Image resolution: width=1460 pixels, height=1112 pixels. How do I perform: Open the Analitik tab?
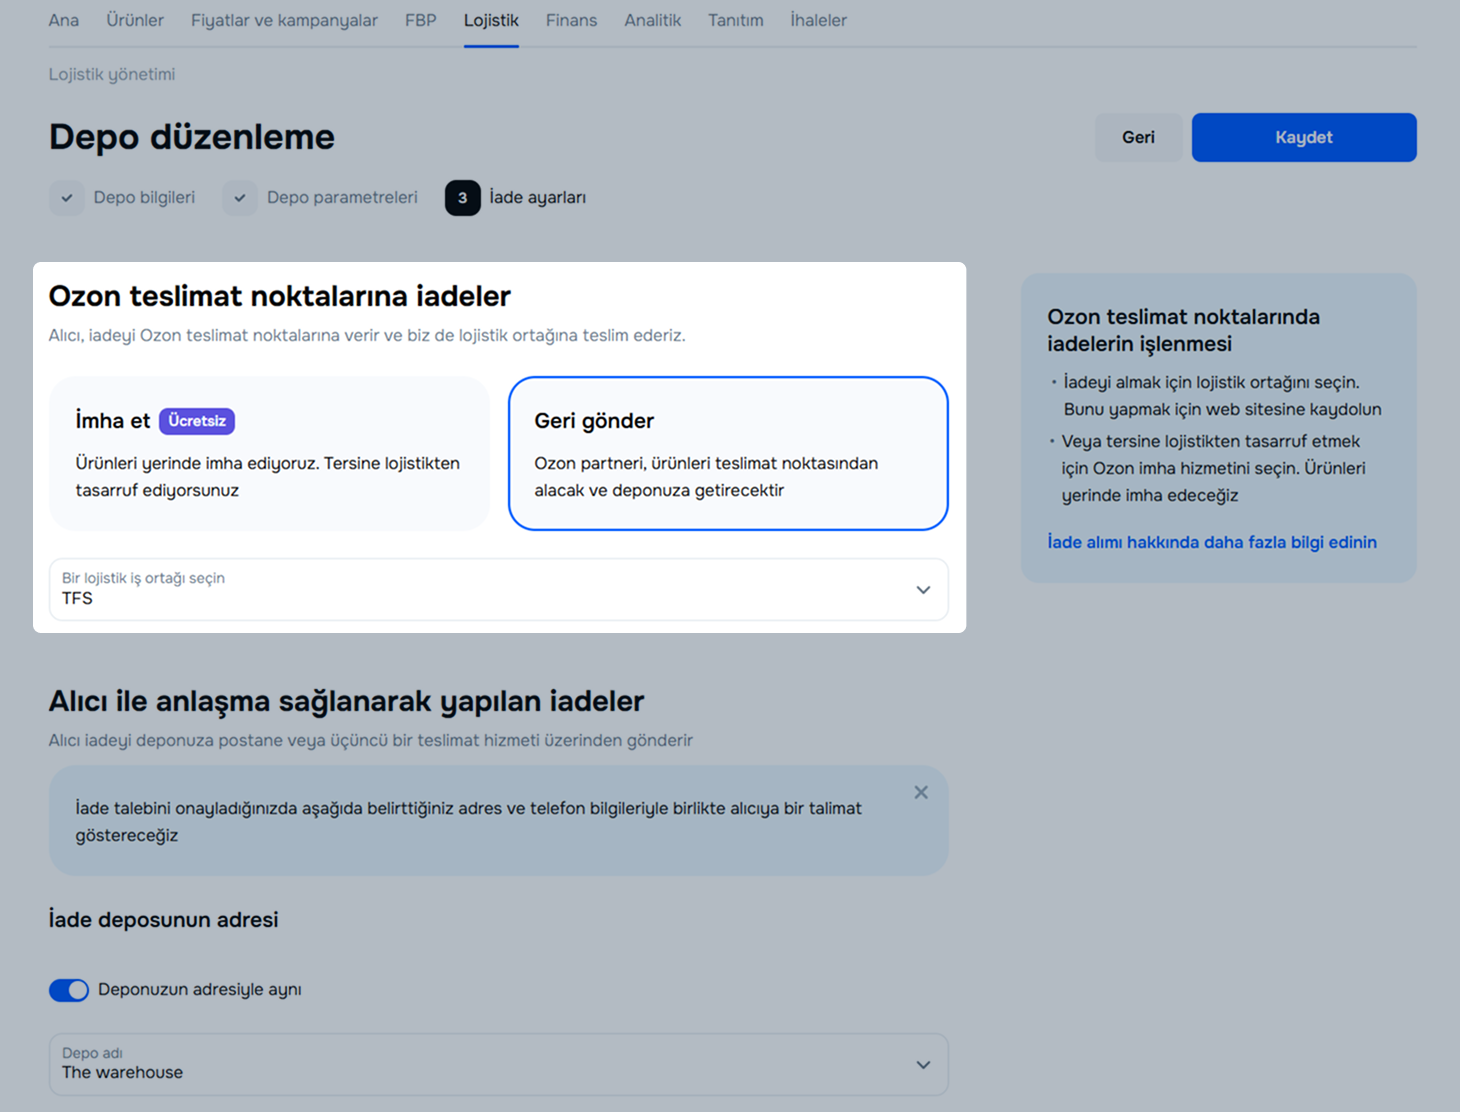(652, 20)
